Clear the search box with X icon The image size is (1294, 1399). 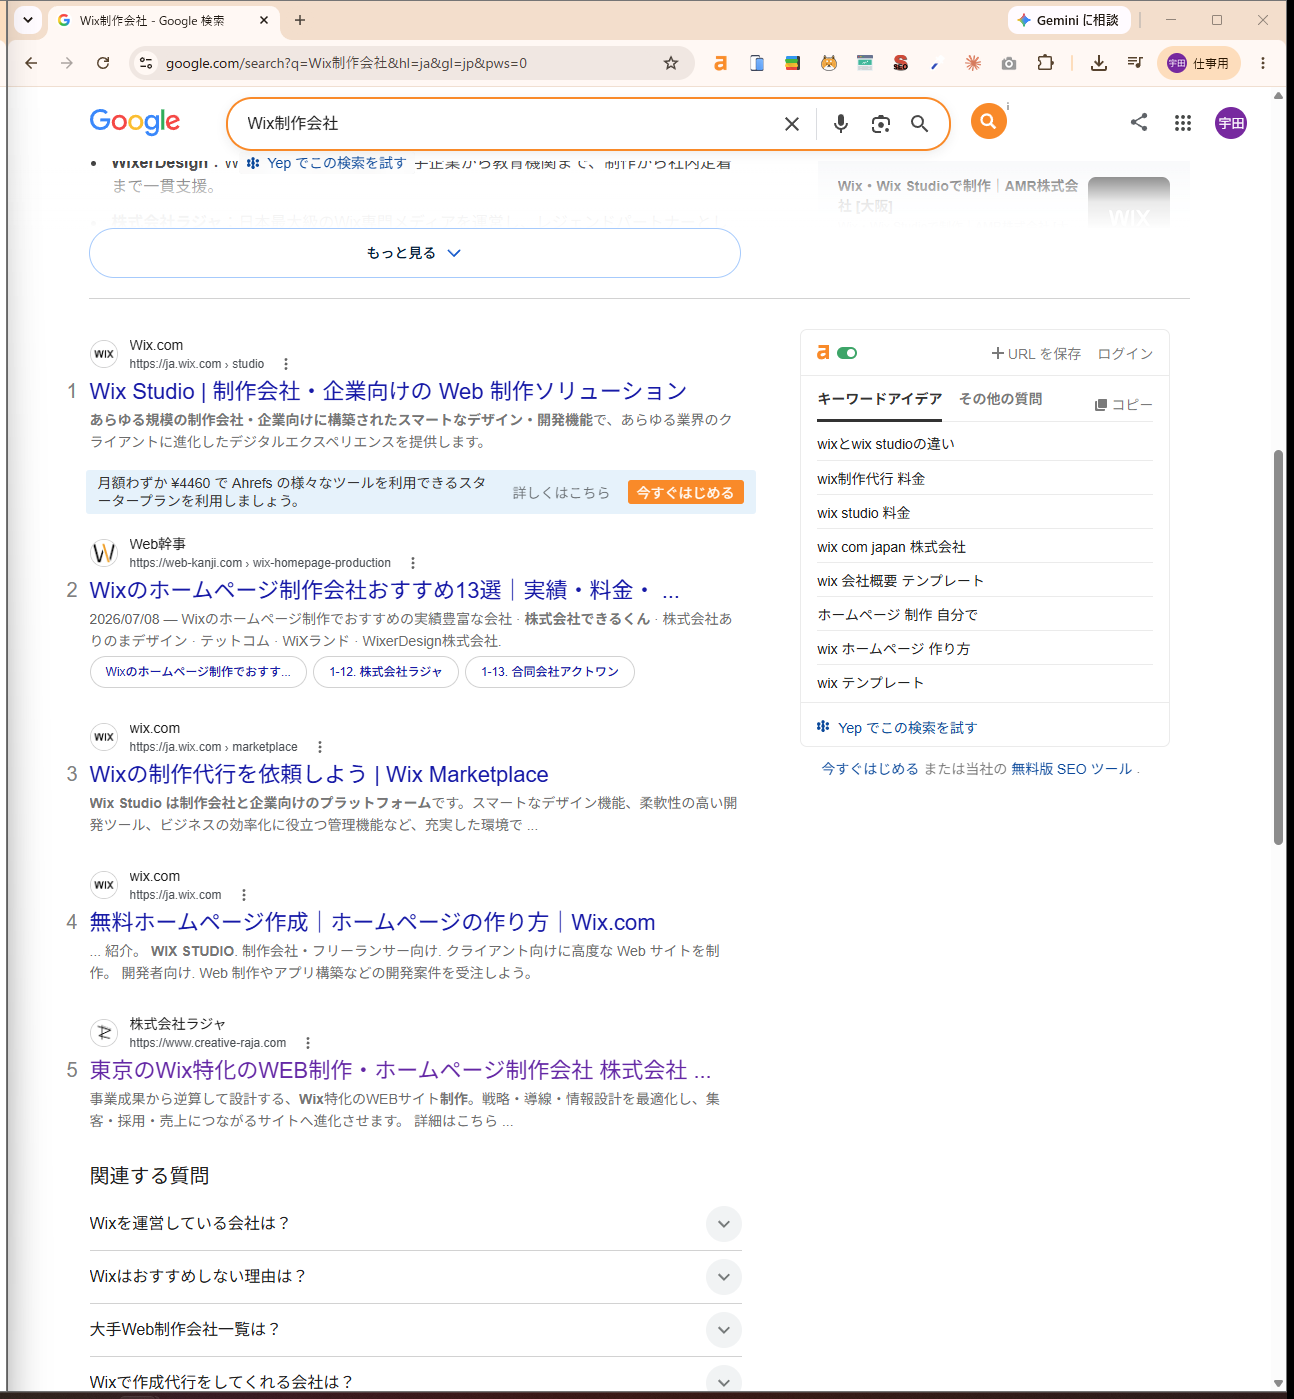coord(792,124)
